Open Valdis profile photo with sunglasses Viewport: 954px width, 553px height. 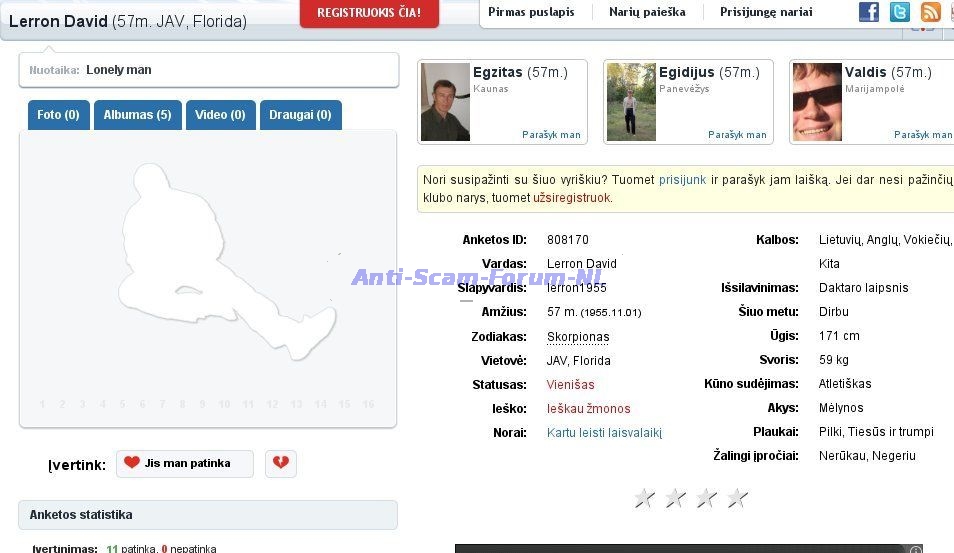point(817,102)
